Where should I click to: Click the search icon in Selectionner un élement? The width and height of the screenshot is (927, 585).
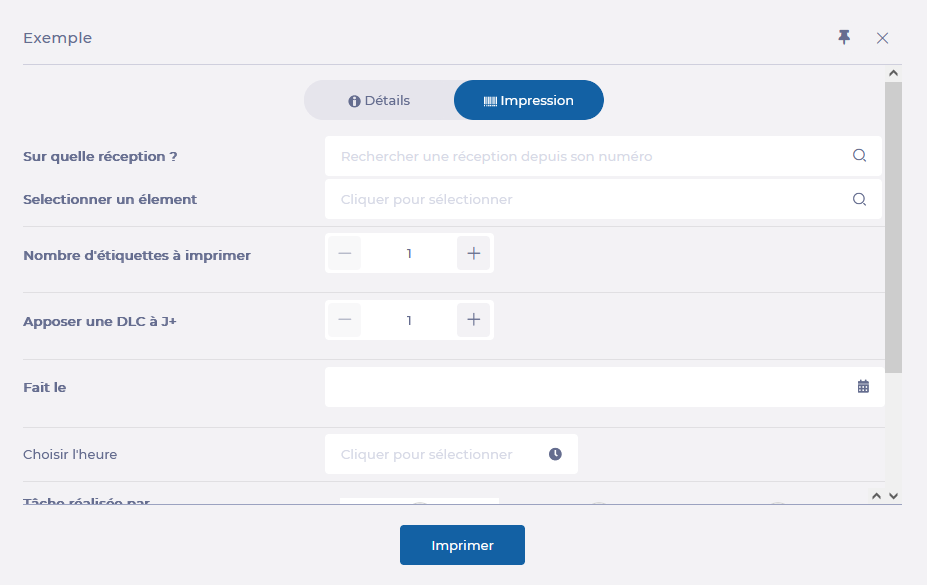click(859, 199)
